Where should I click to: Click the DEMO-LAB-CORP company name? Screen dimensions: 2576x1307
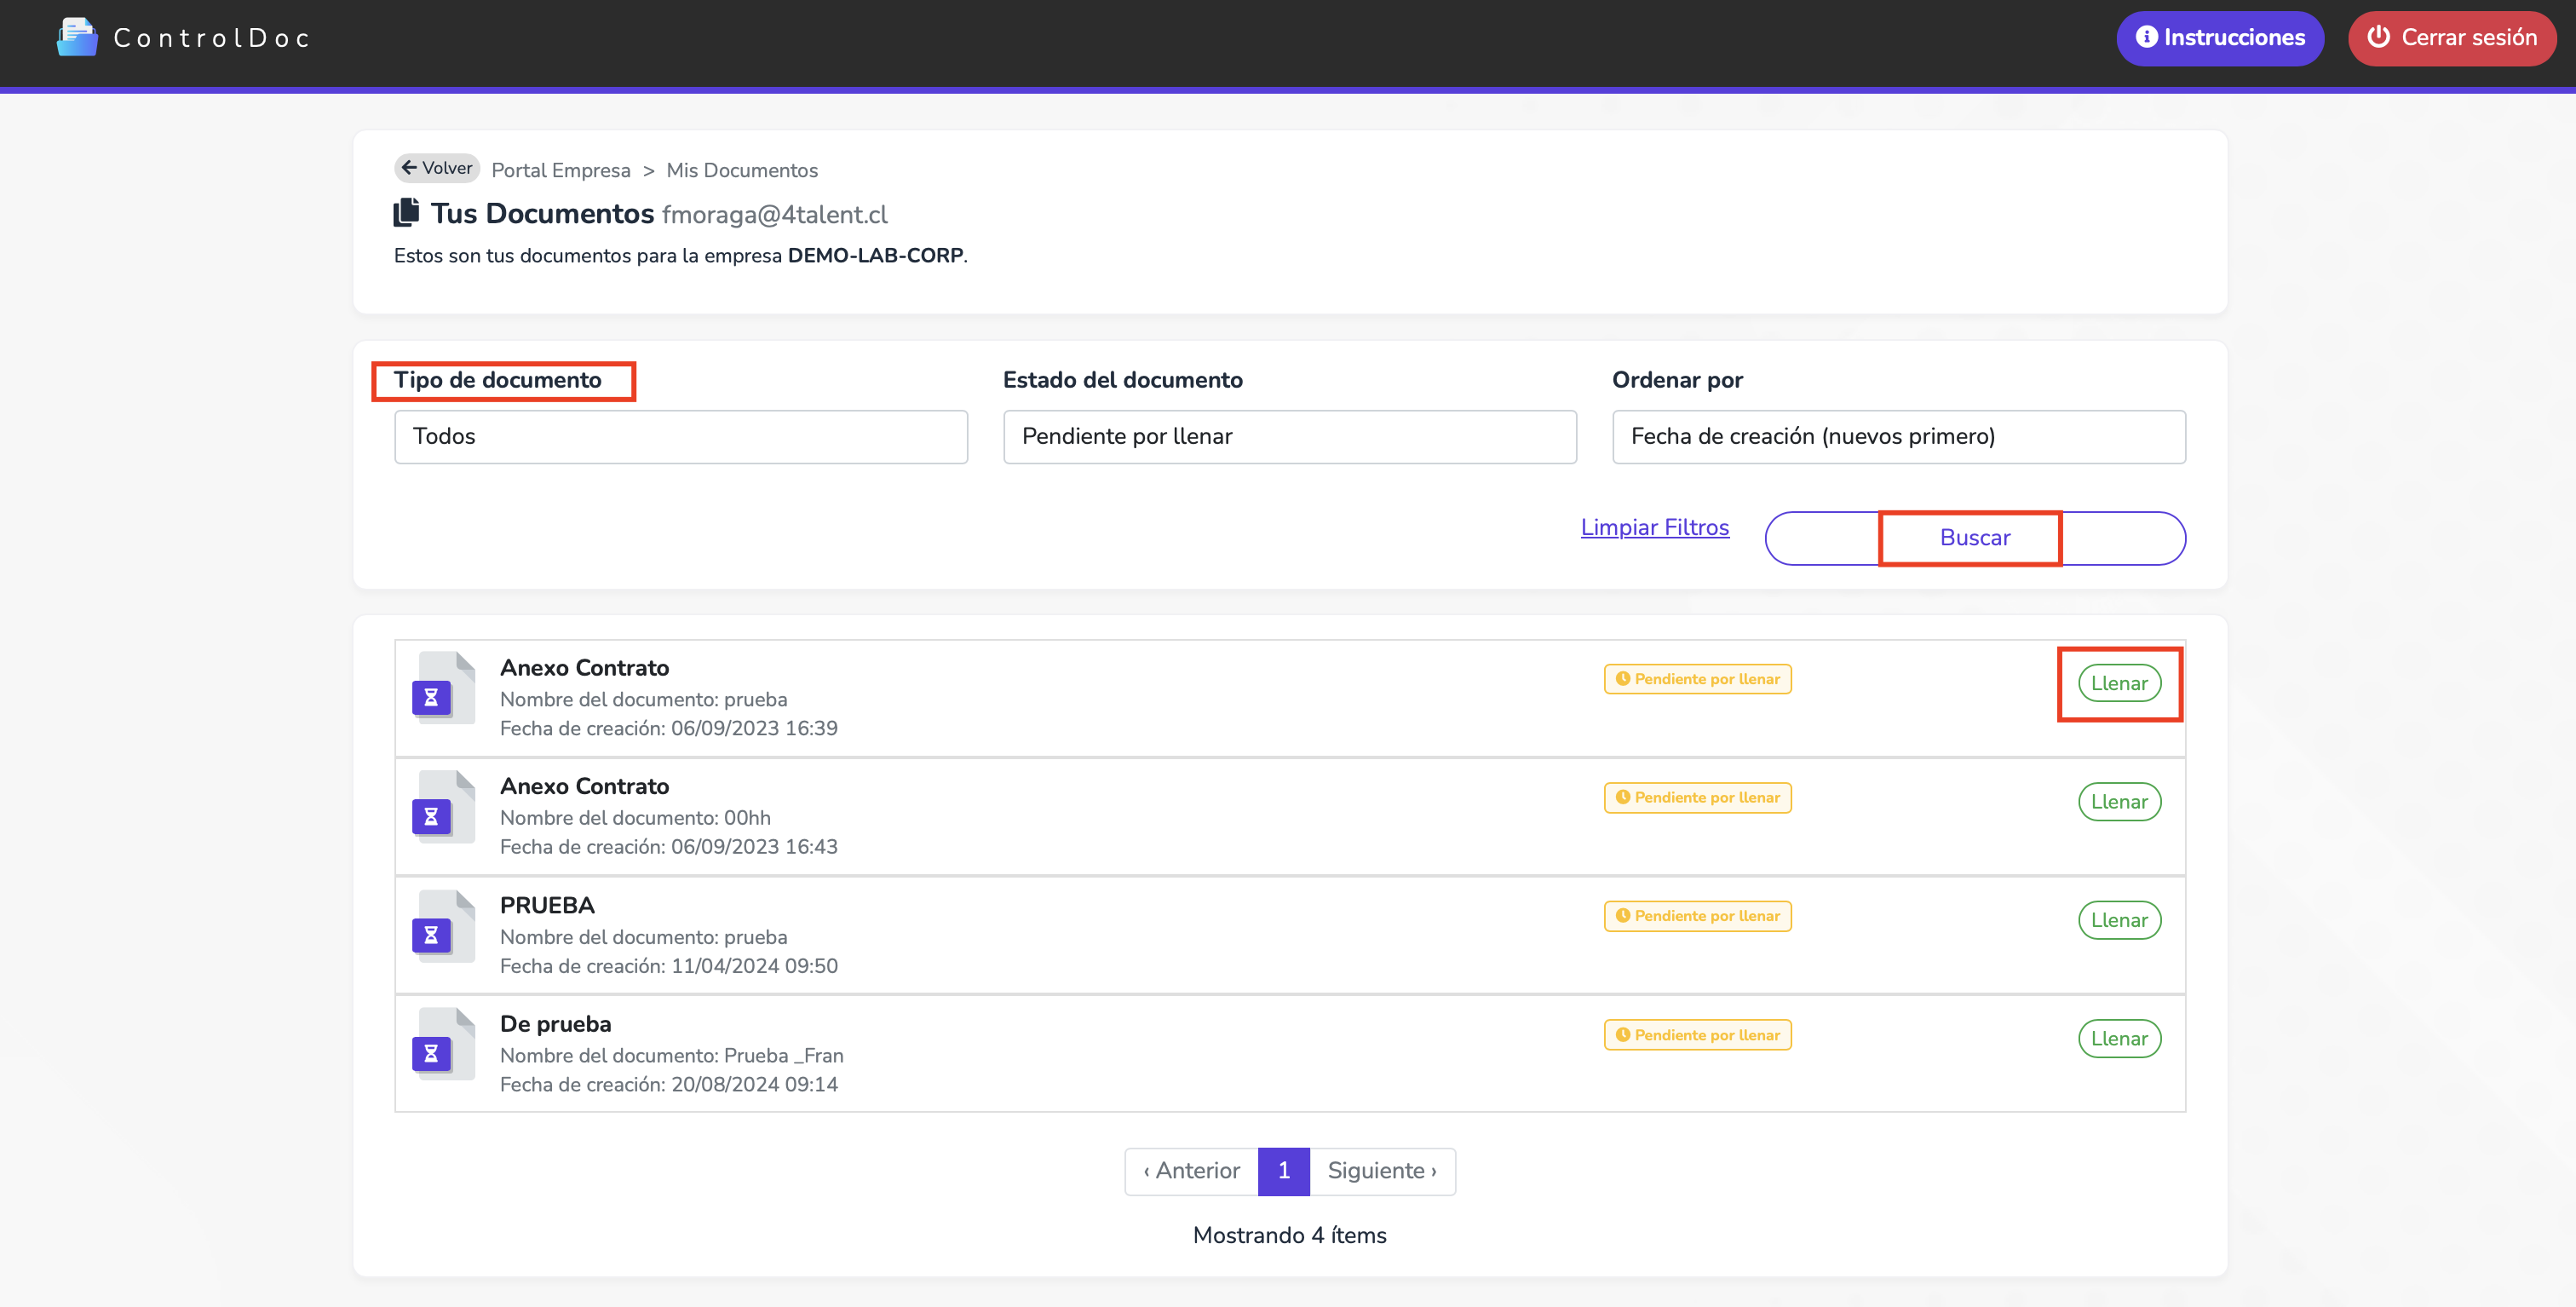point(875,255)
